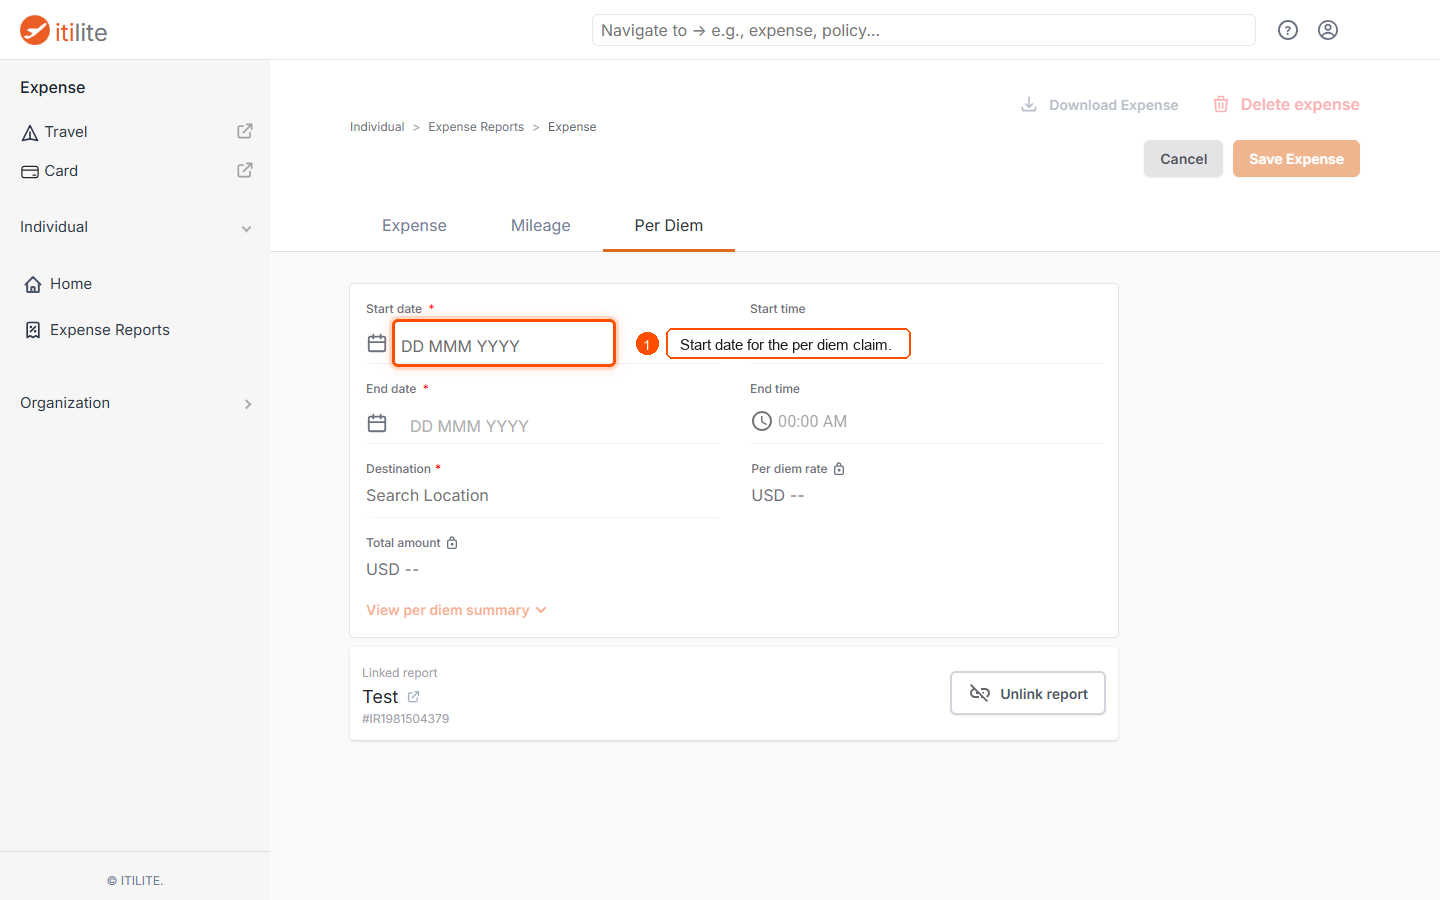
Task: Click the Expense Reports receipt icon
Action: click(33, 330)
